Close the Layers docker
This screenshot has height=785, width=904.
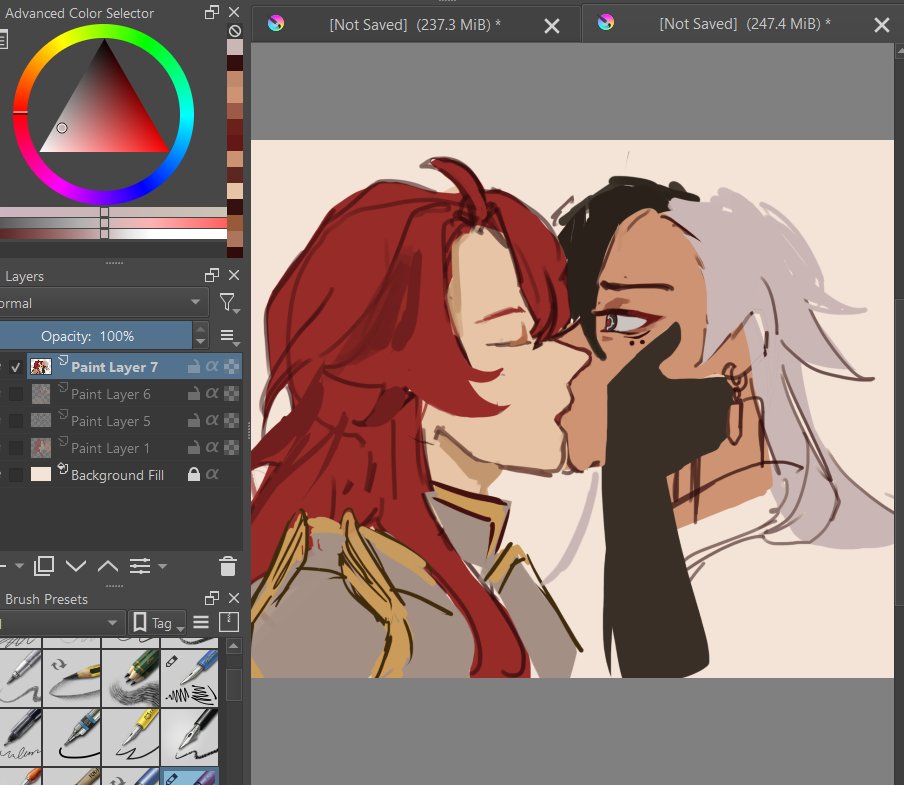coord(234,275)
